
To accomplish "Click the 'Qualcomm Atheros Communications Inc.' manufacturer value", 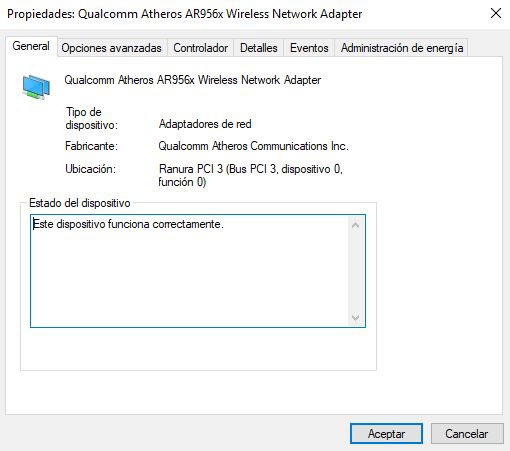I will [253, 146].
